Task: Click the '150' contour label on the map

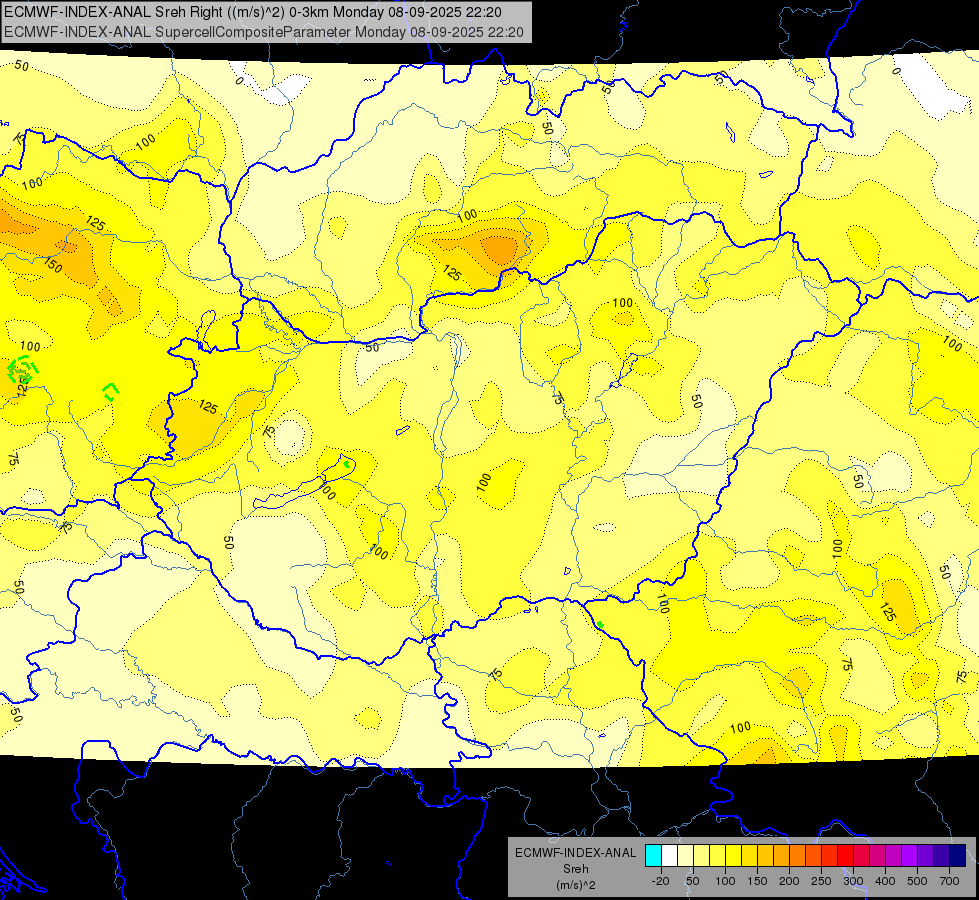Action: [x=53, y=265]
